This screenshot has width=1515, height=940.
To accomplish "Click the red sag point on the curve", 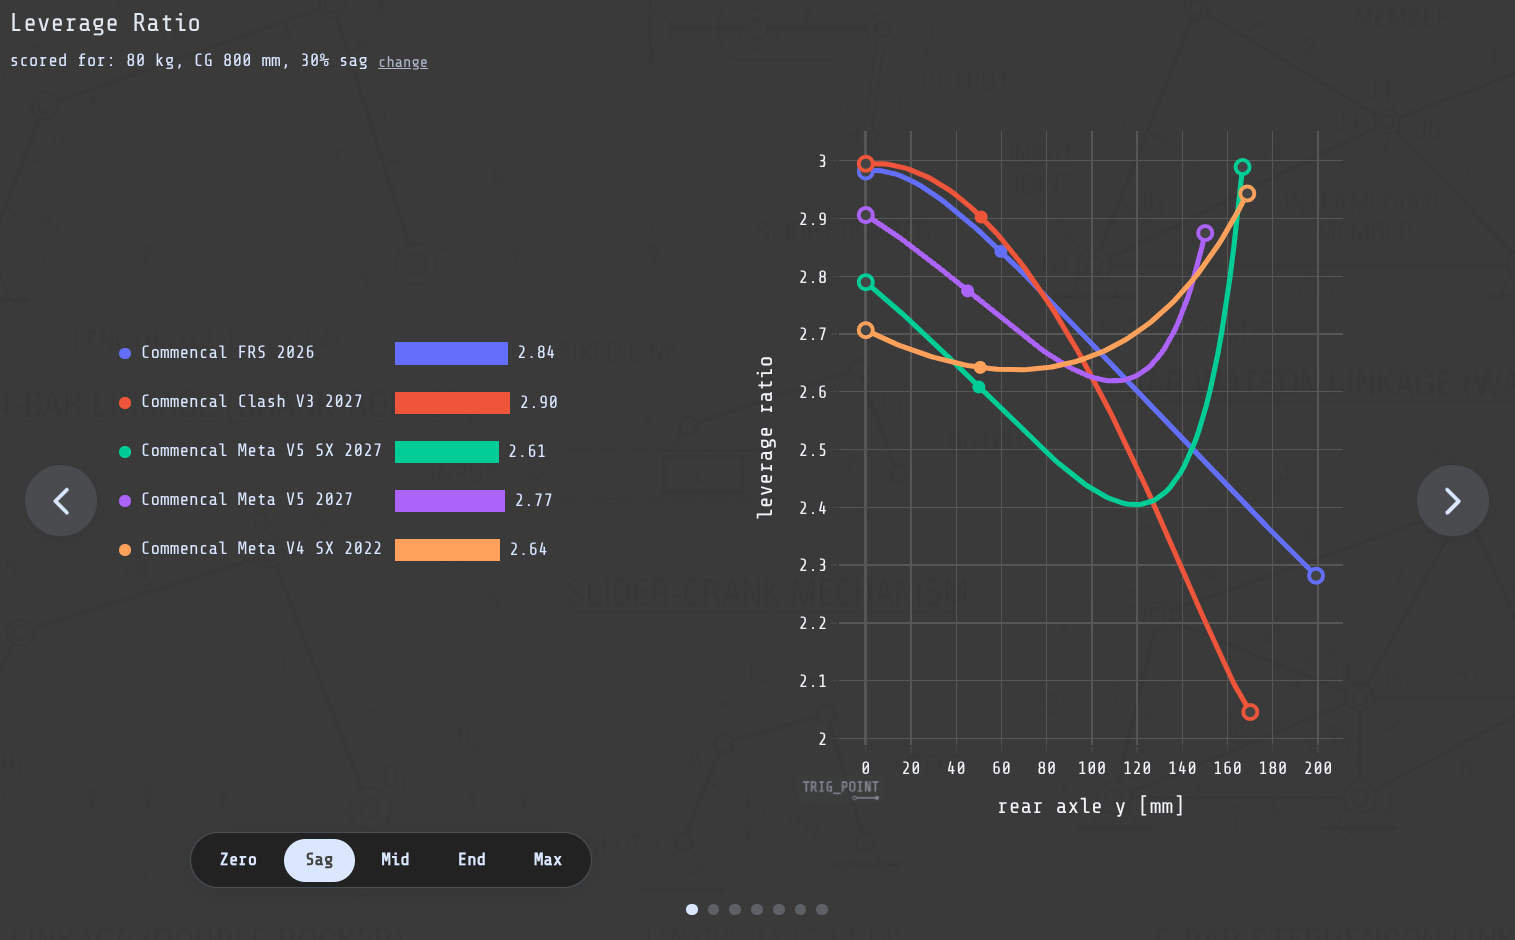I will (x=981, y=217).
